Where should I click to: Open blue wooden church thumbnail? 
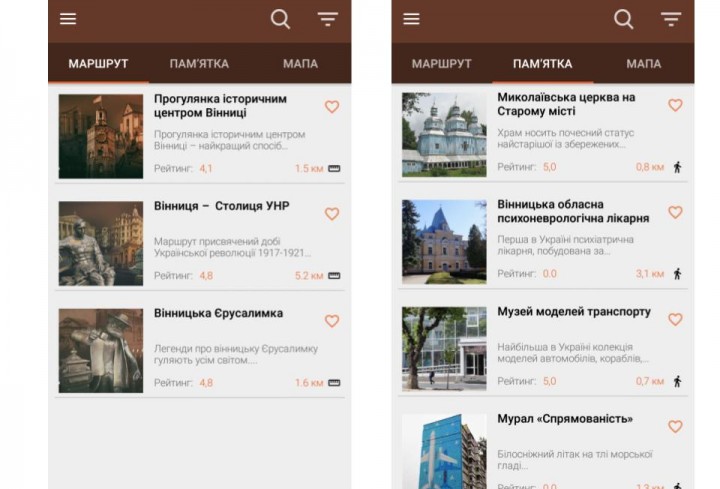click(x=444, y=135)
